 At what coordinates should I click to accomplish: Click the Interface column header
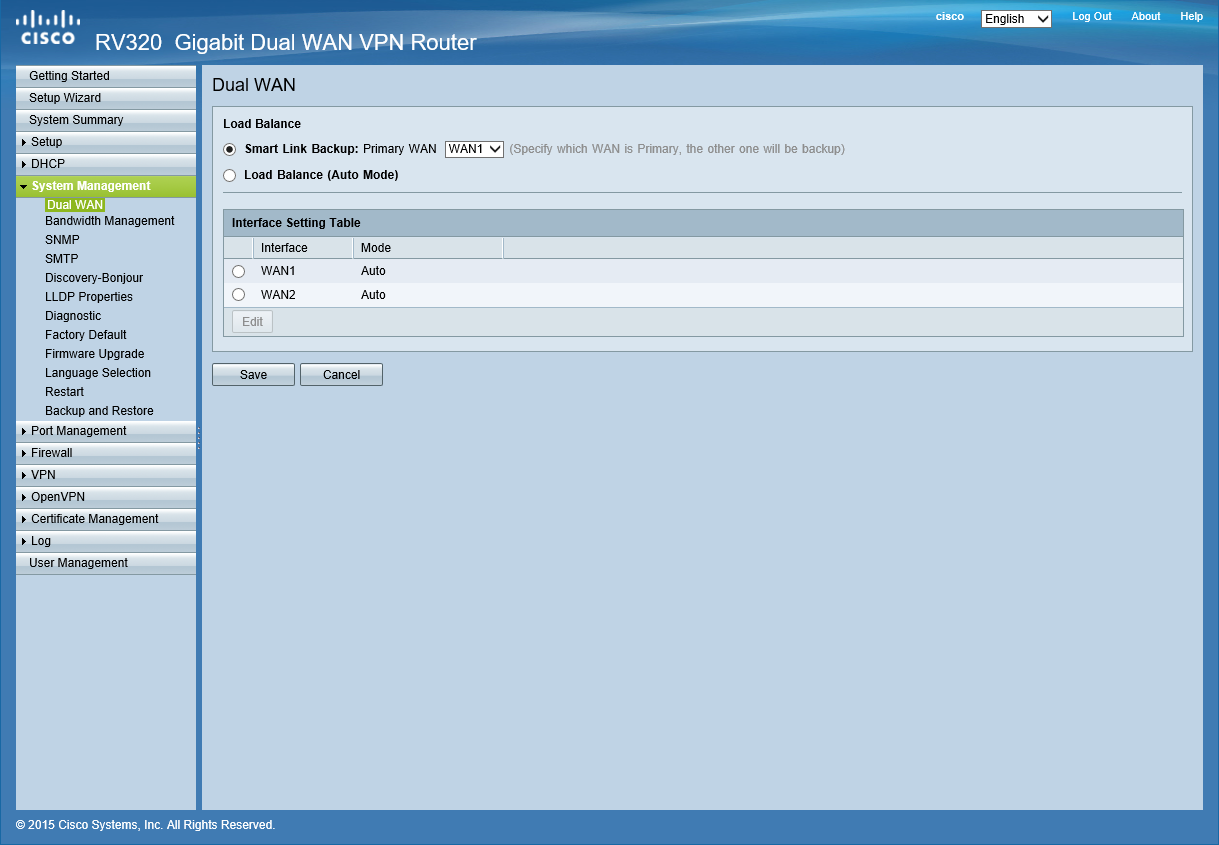click(x=302, y=248)
